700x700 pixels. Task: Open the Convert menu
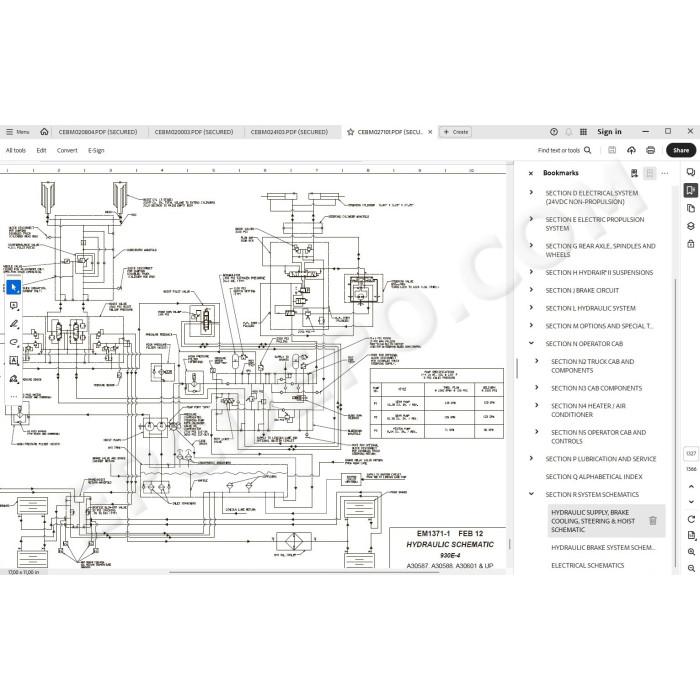(x=67, y=150)
